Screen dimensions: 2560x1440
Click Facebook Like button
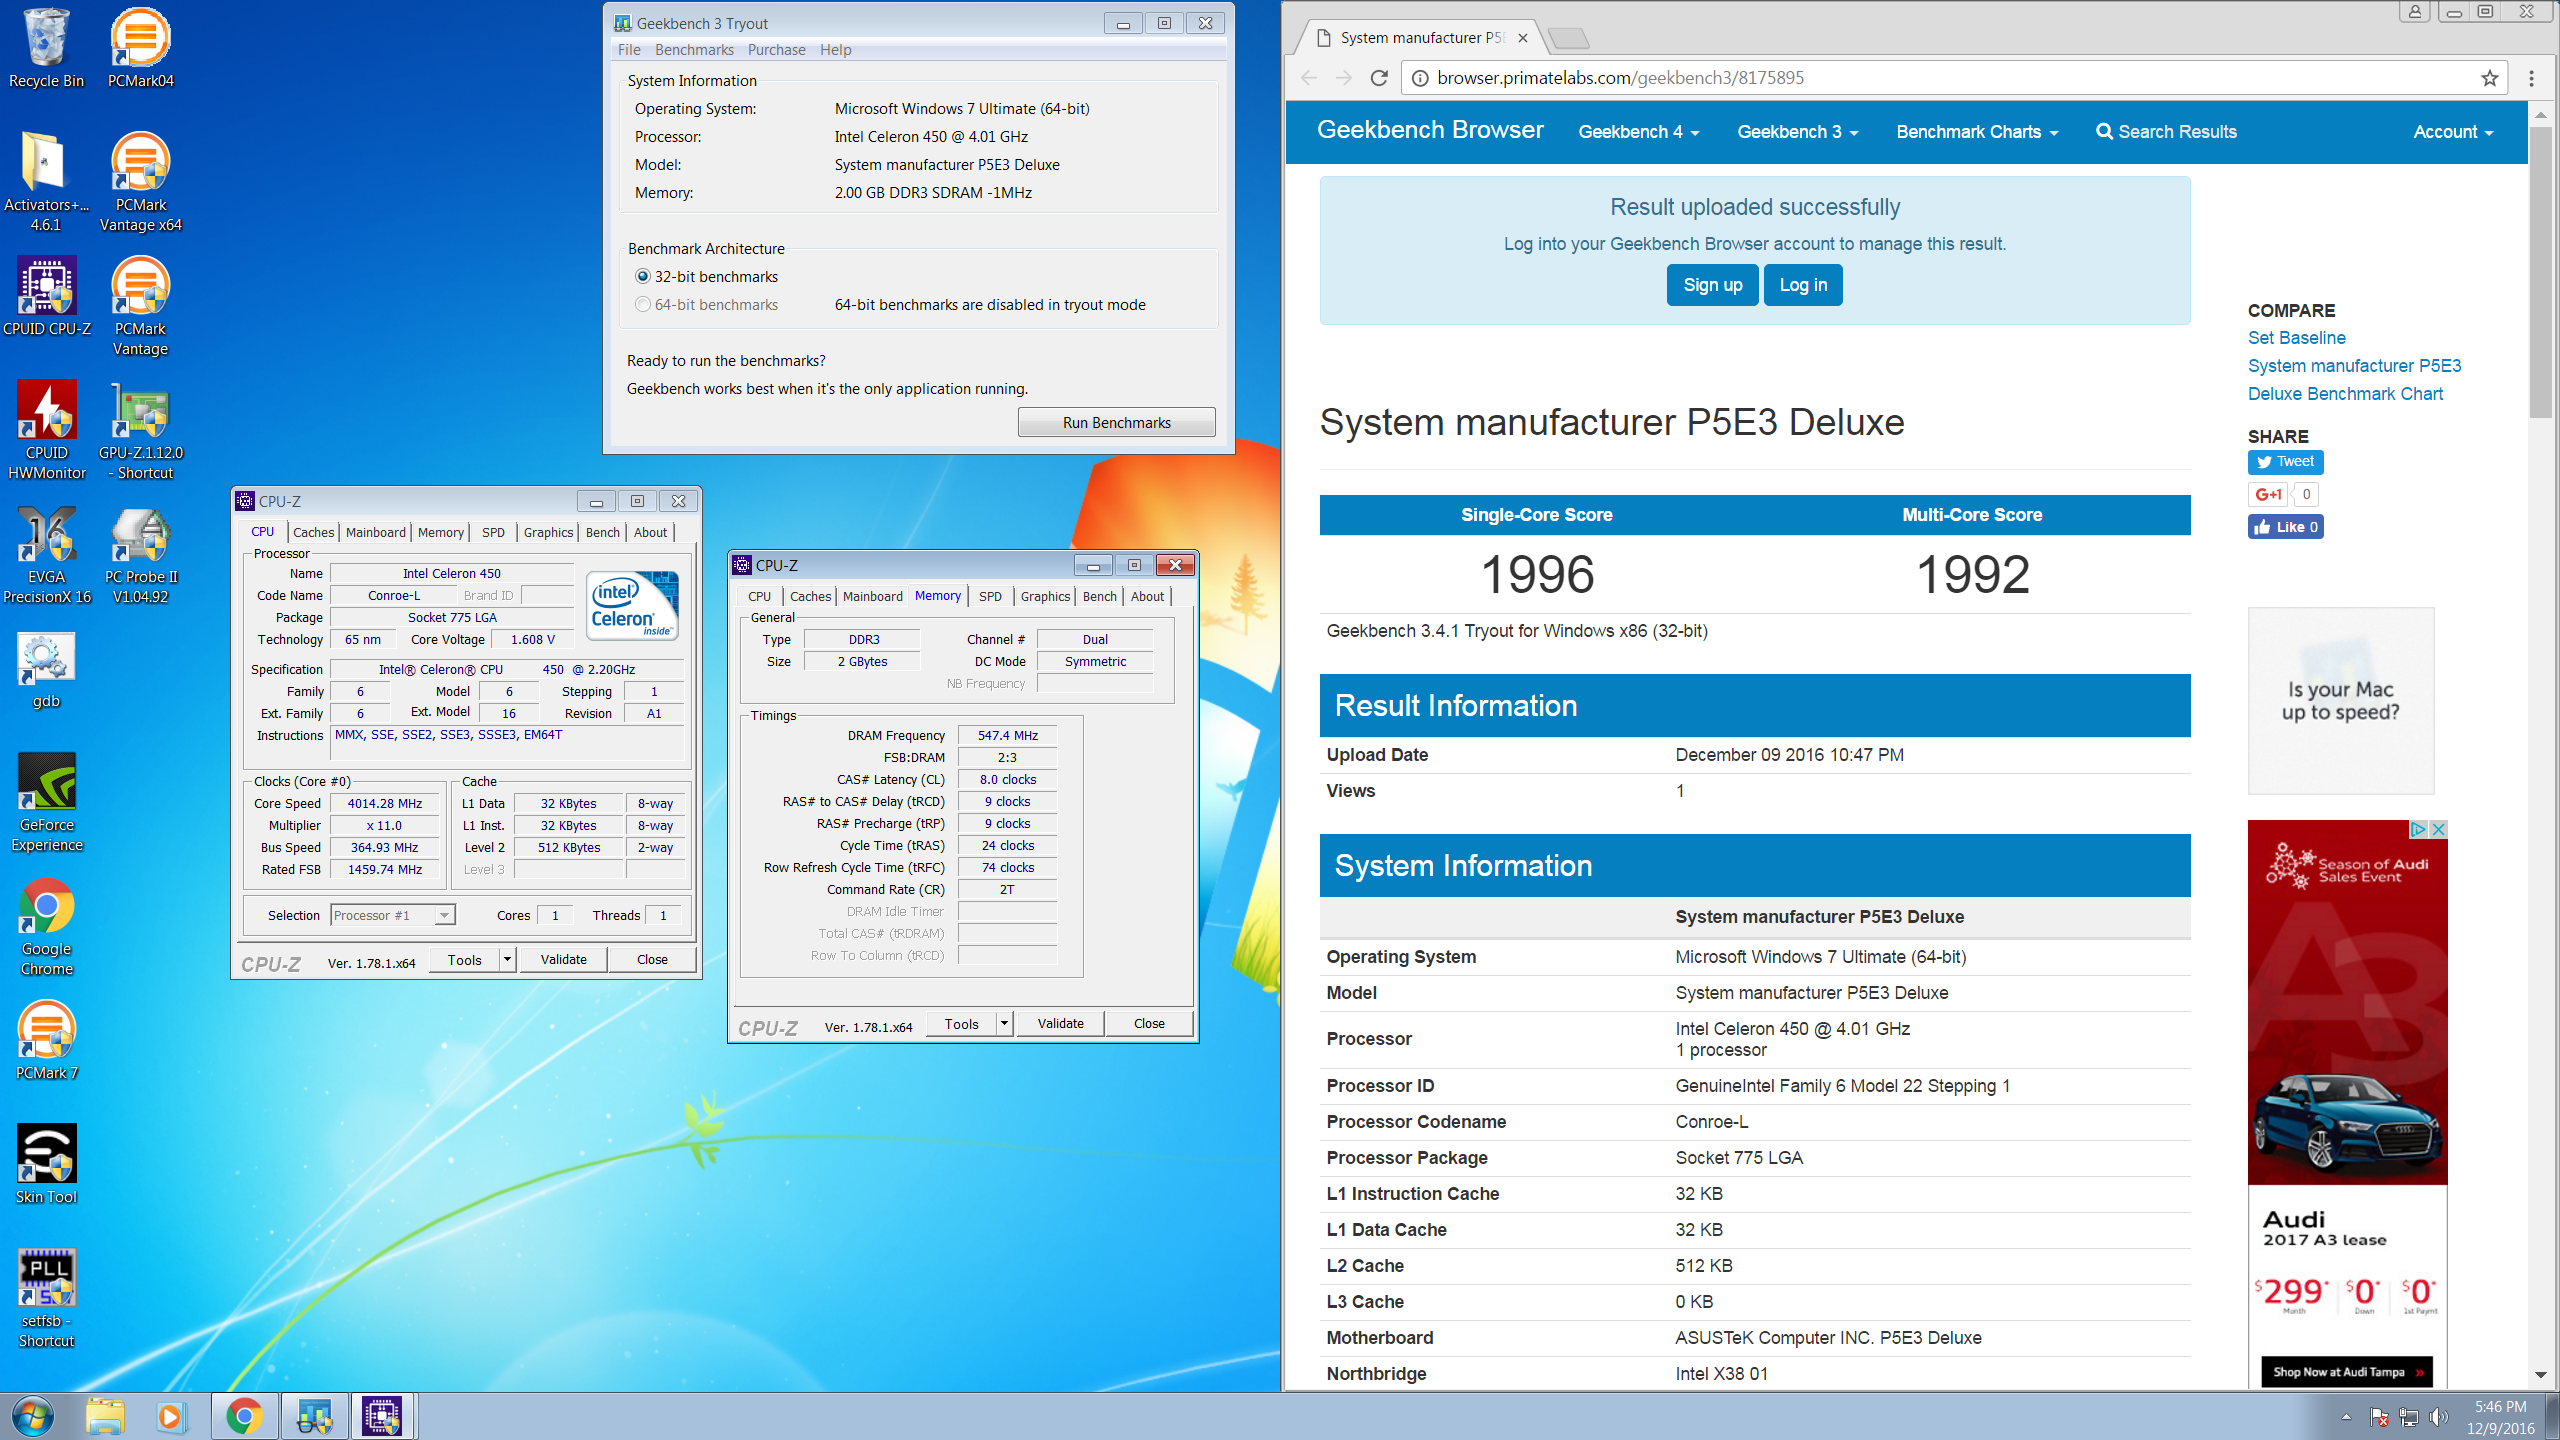coord(2286,527)
